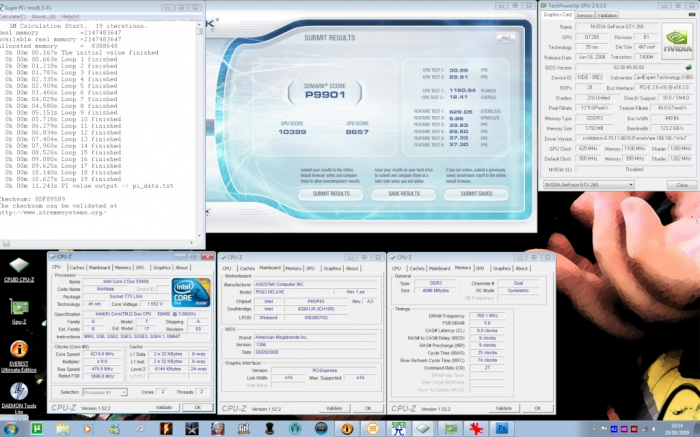Screen dimensions: 700x437
Task: Click OK in the CPU-Z processor window
Action: [x=197, y=408]
